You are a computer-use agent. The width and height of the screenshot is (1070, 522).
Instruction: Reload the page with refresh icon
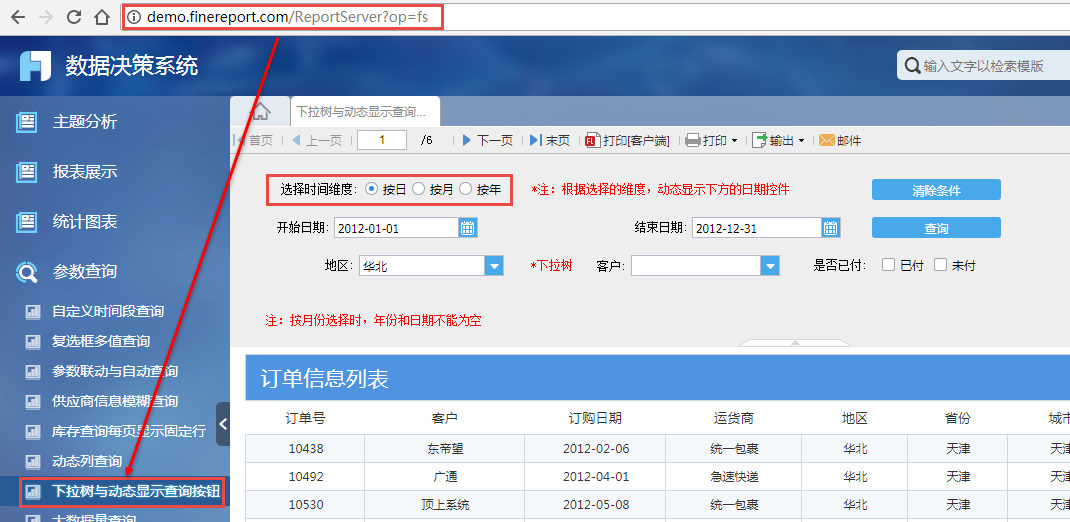tap(74, 17)
